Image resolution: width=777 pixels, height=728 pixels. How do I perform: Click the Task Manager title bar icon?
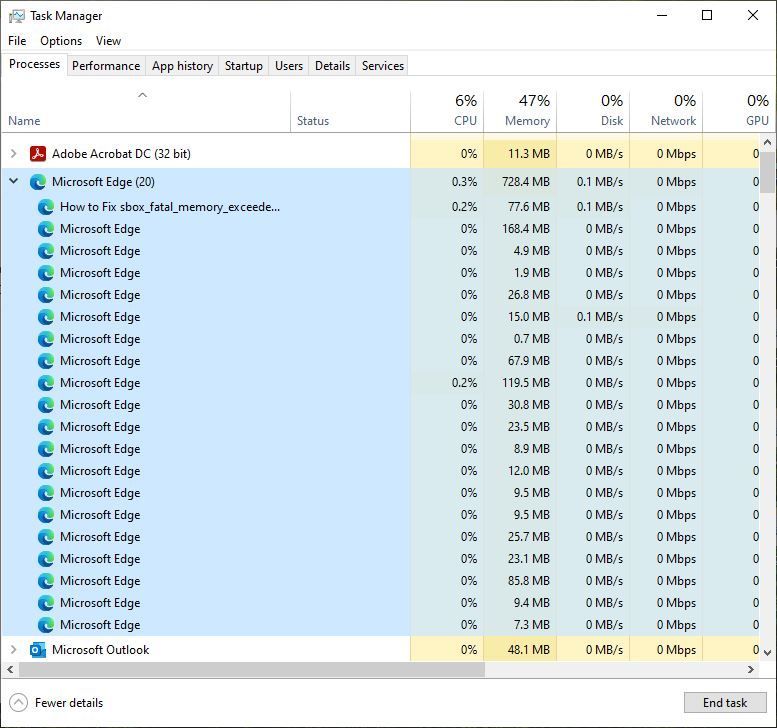click(16, 16)
